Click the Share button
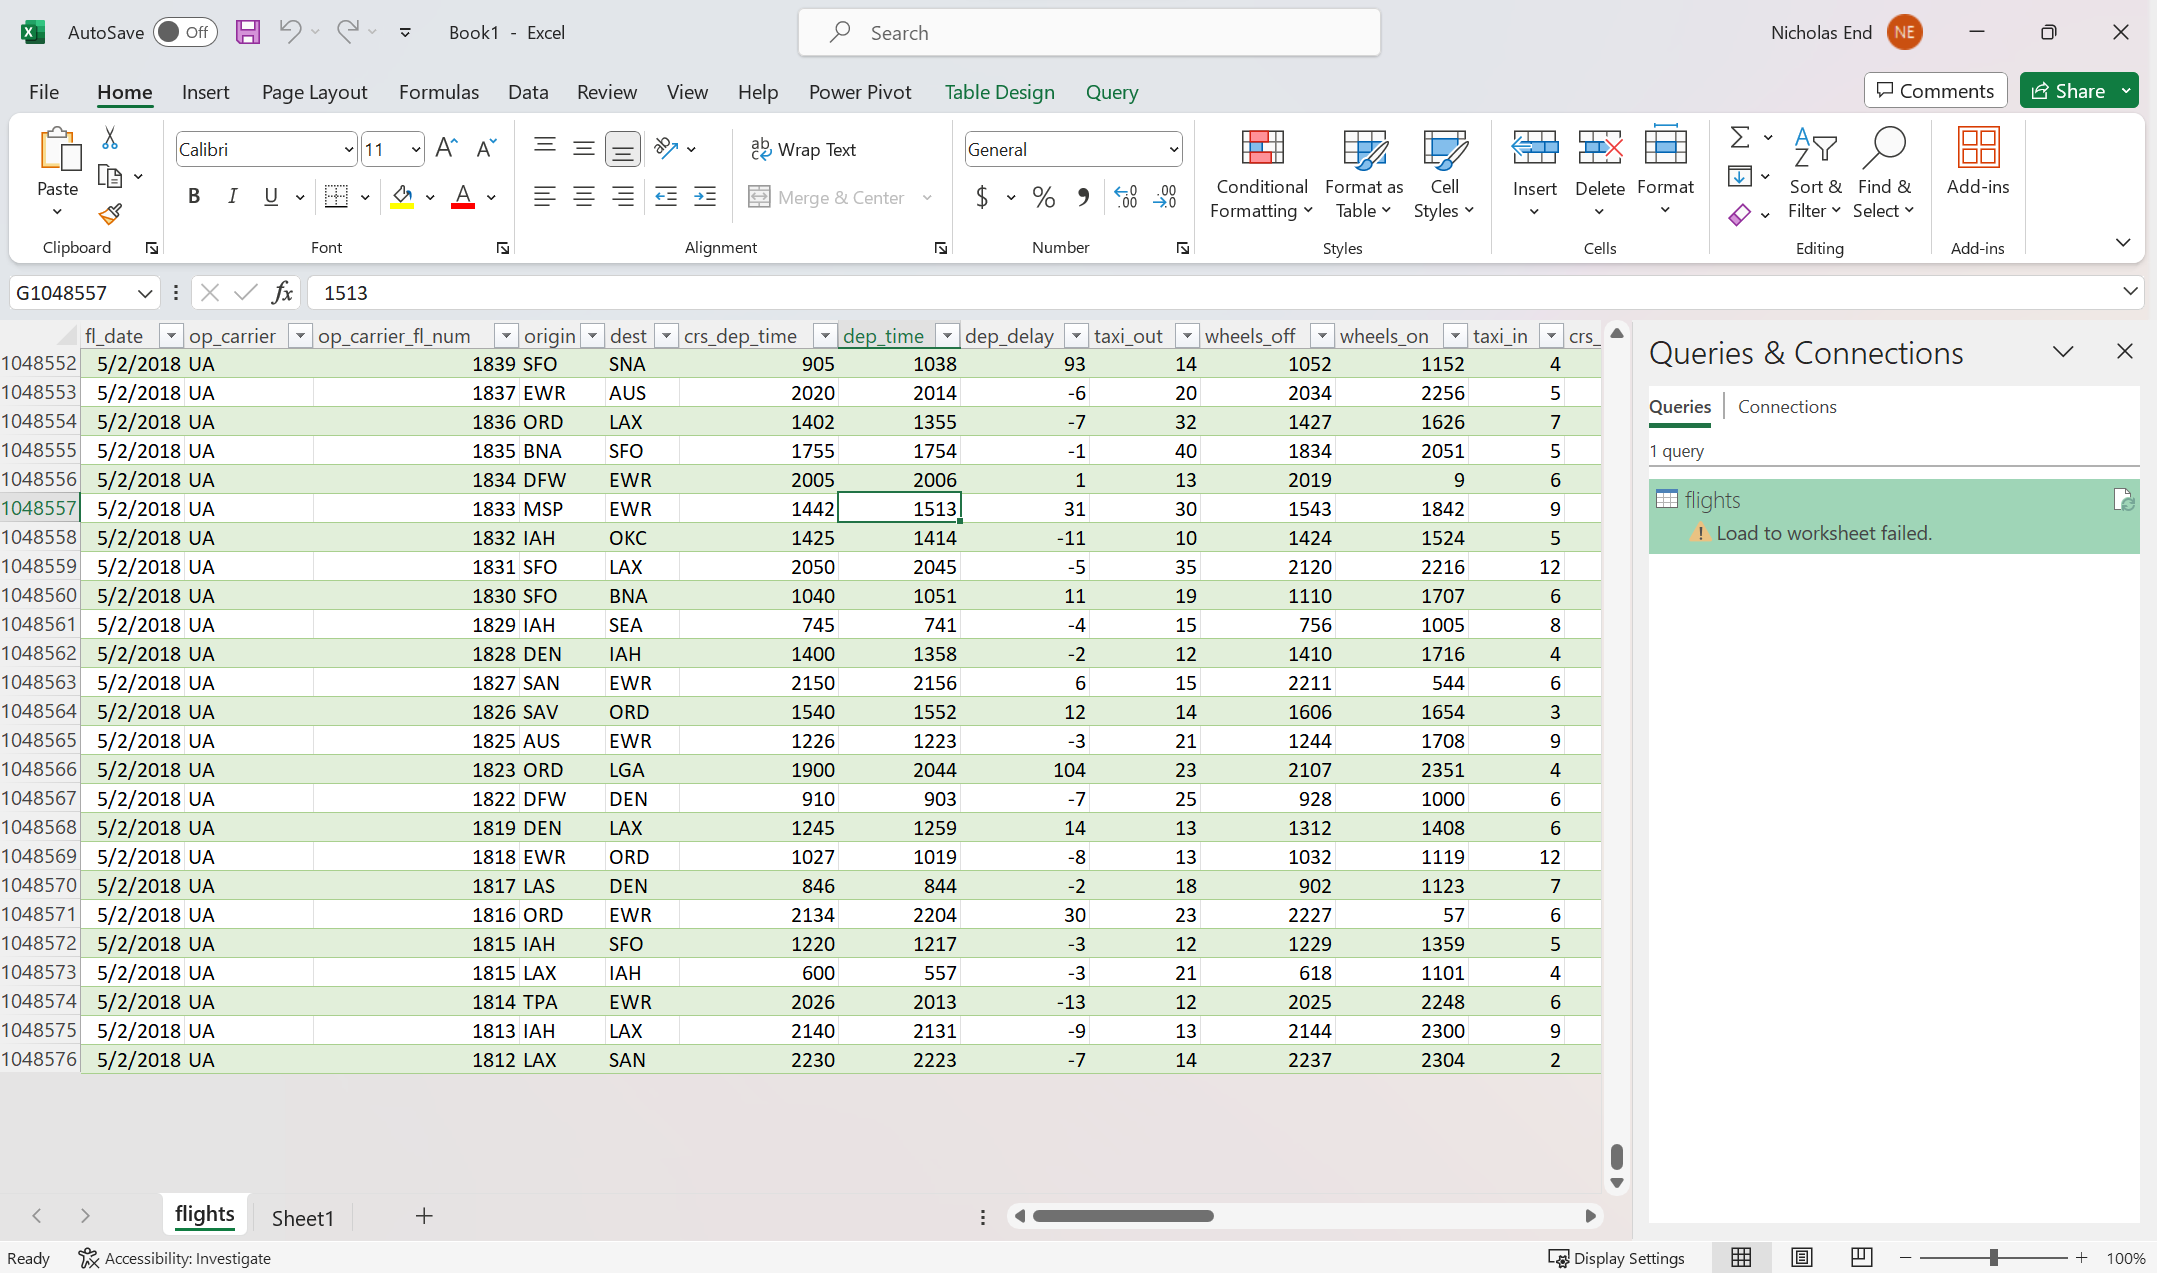2157x1273 pixels. click(x=2067, y=91)
